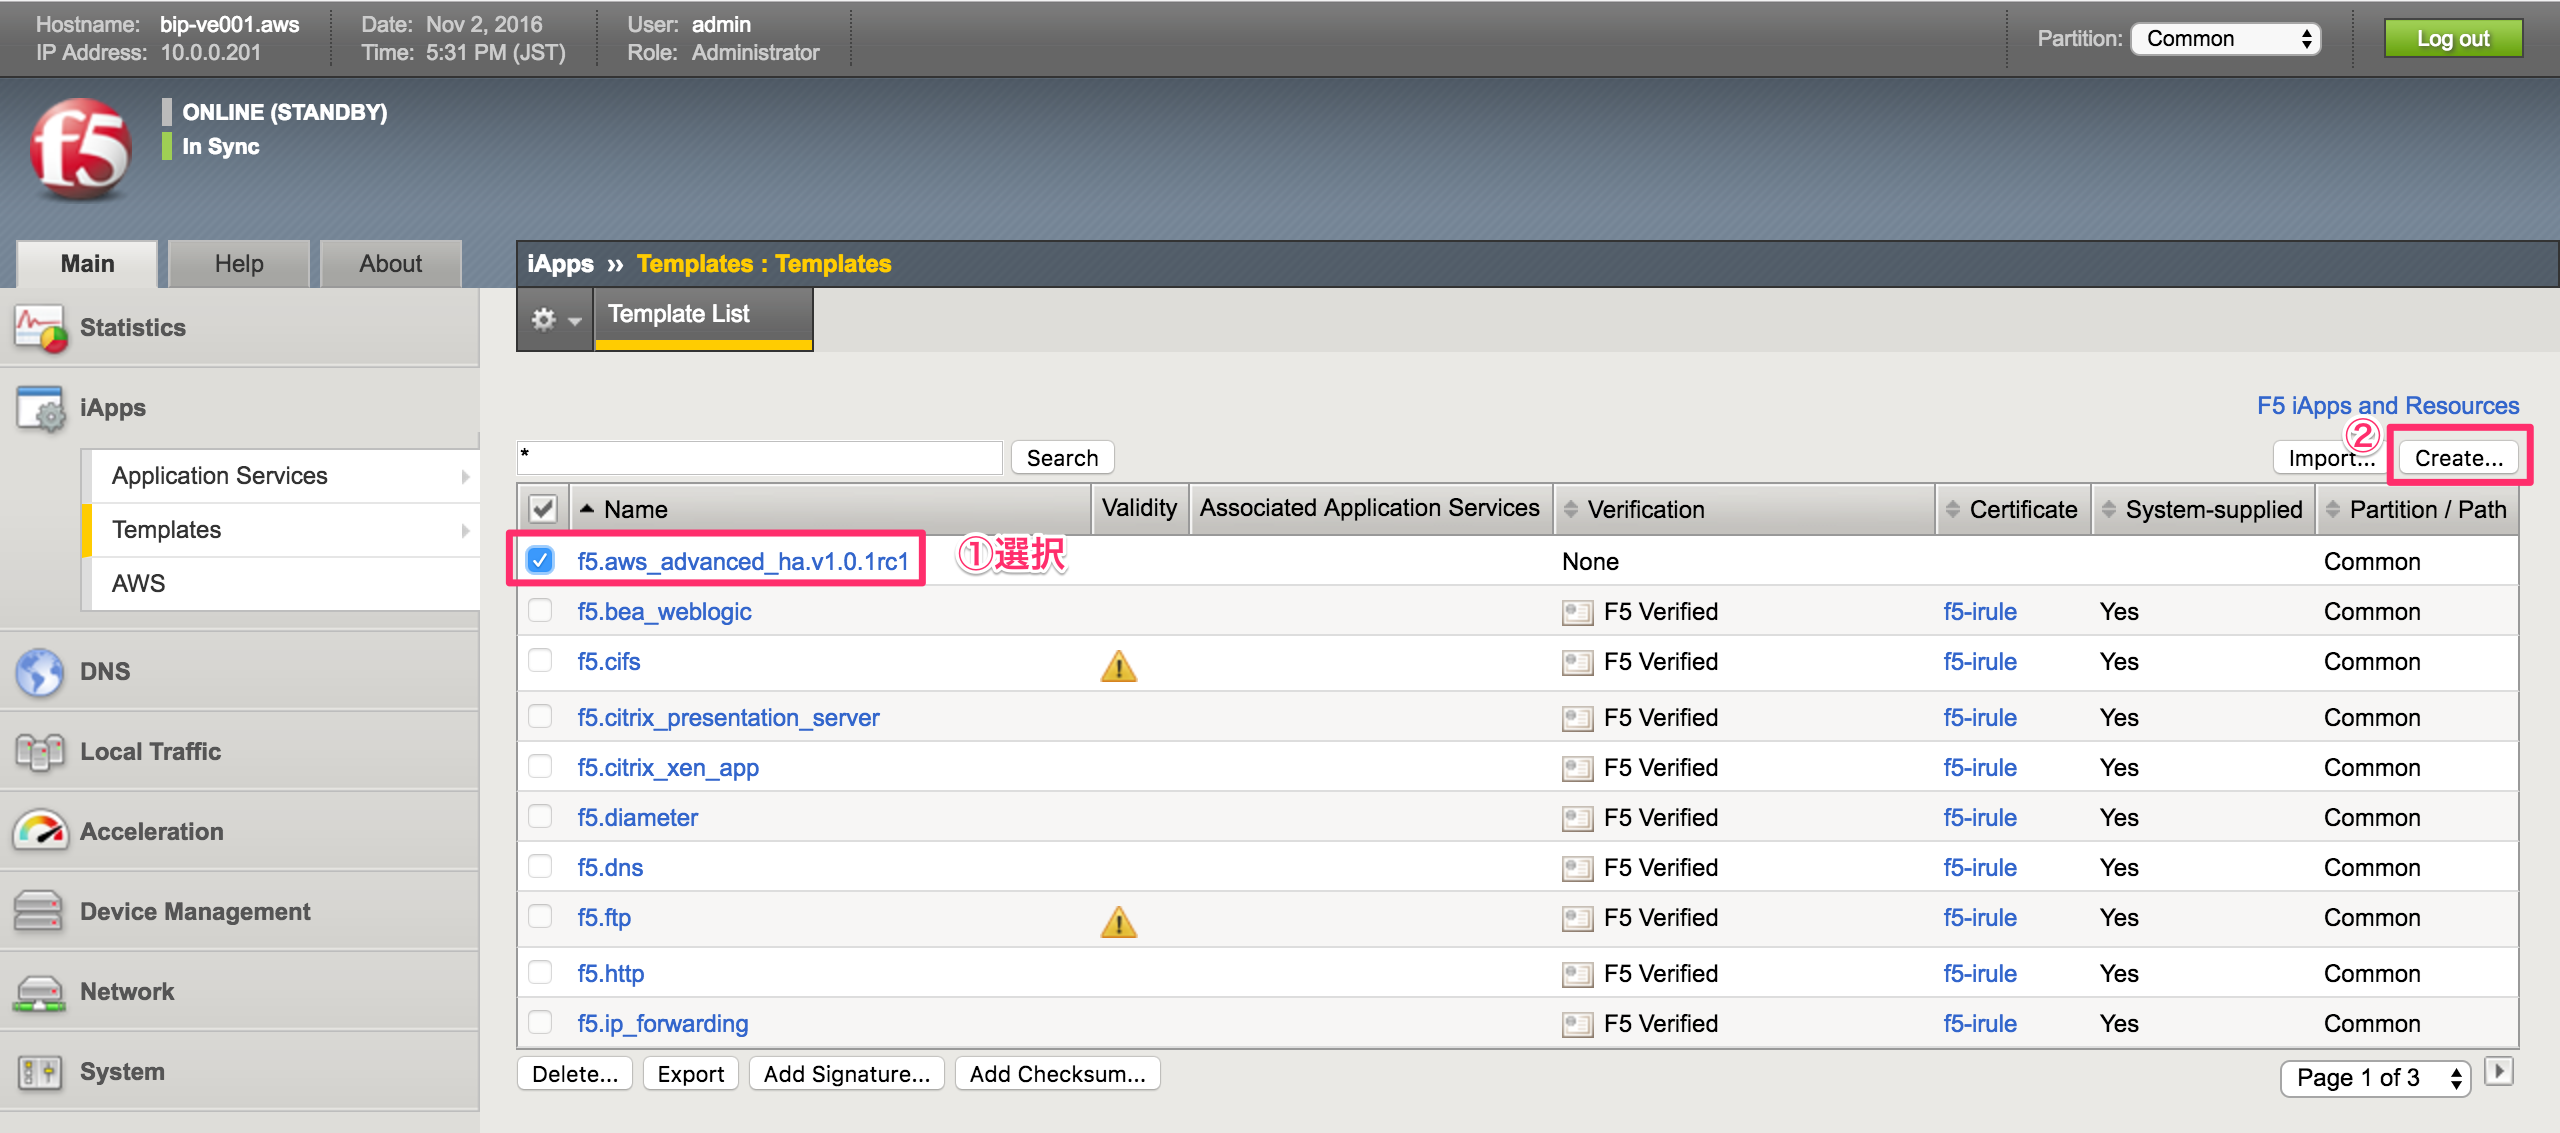Screen dimensions: 2560x1133
Task: Click the f5.ftp validity warning icon
Action: pyautogui.click(x=1119, y=921)
